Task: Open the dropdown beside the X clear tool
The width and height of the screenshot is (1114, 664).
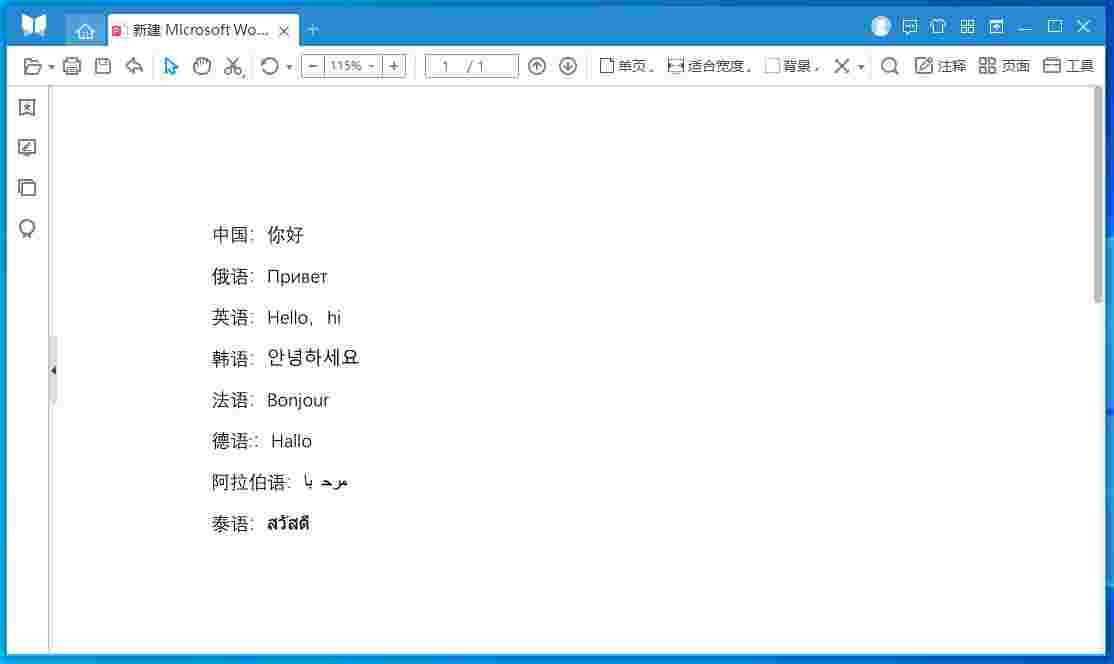Action: [x=861, y=65]
